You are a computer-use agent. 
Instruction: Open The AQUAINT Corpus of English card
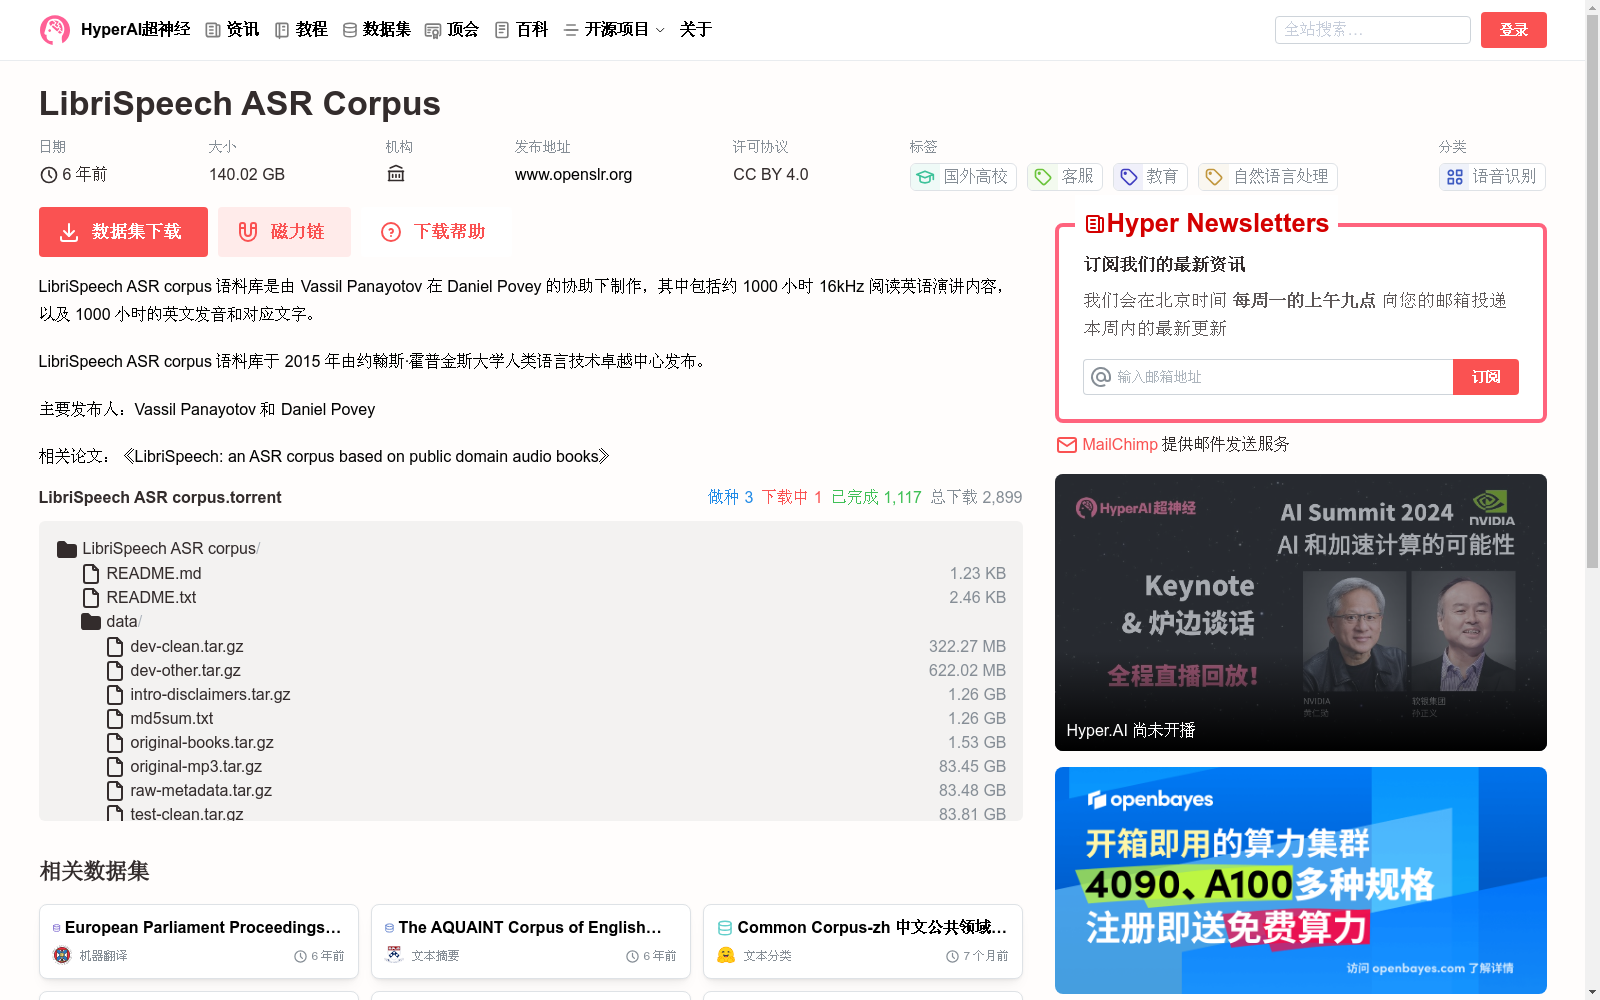click(x=531, y=941)
